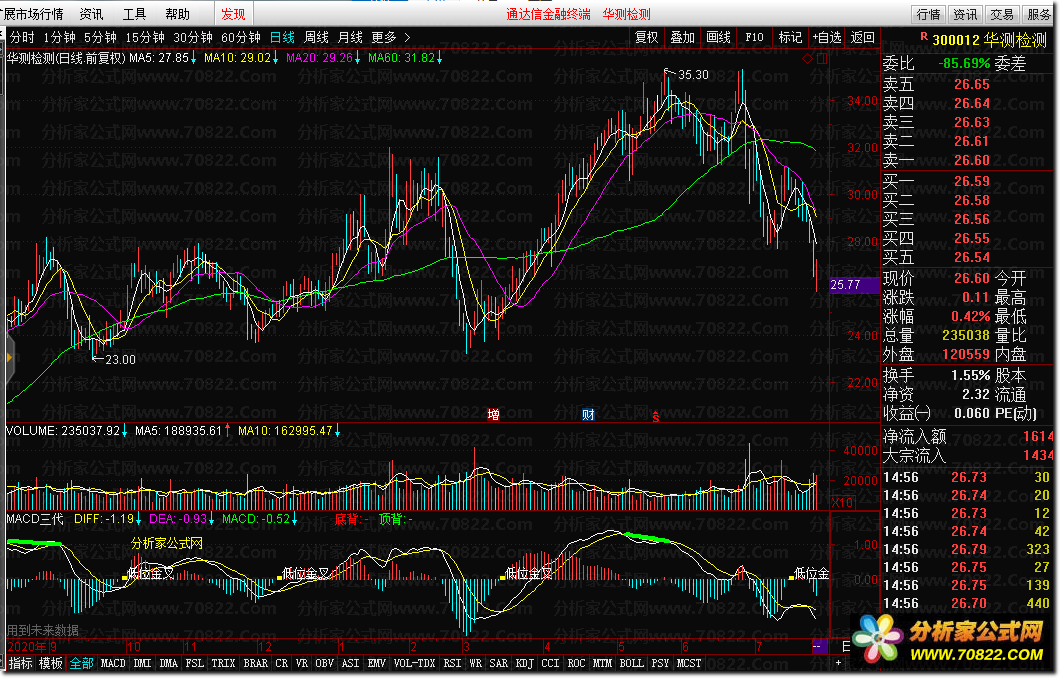
Task: Select the 日线 daily period
Action: (x=282, y=37)
